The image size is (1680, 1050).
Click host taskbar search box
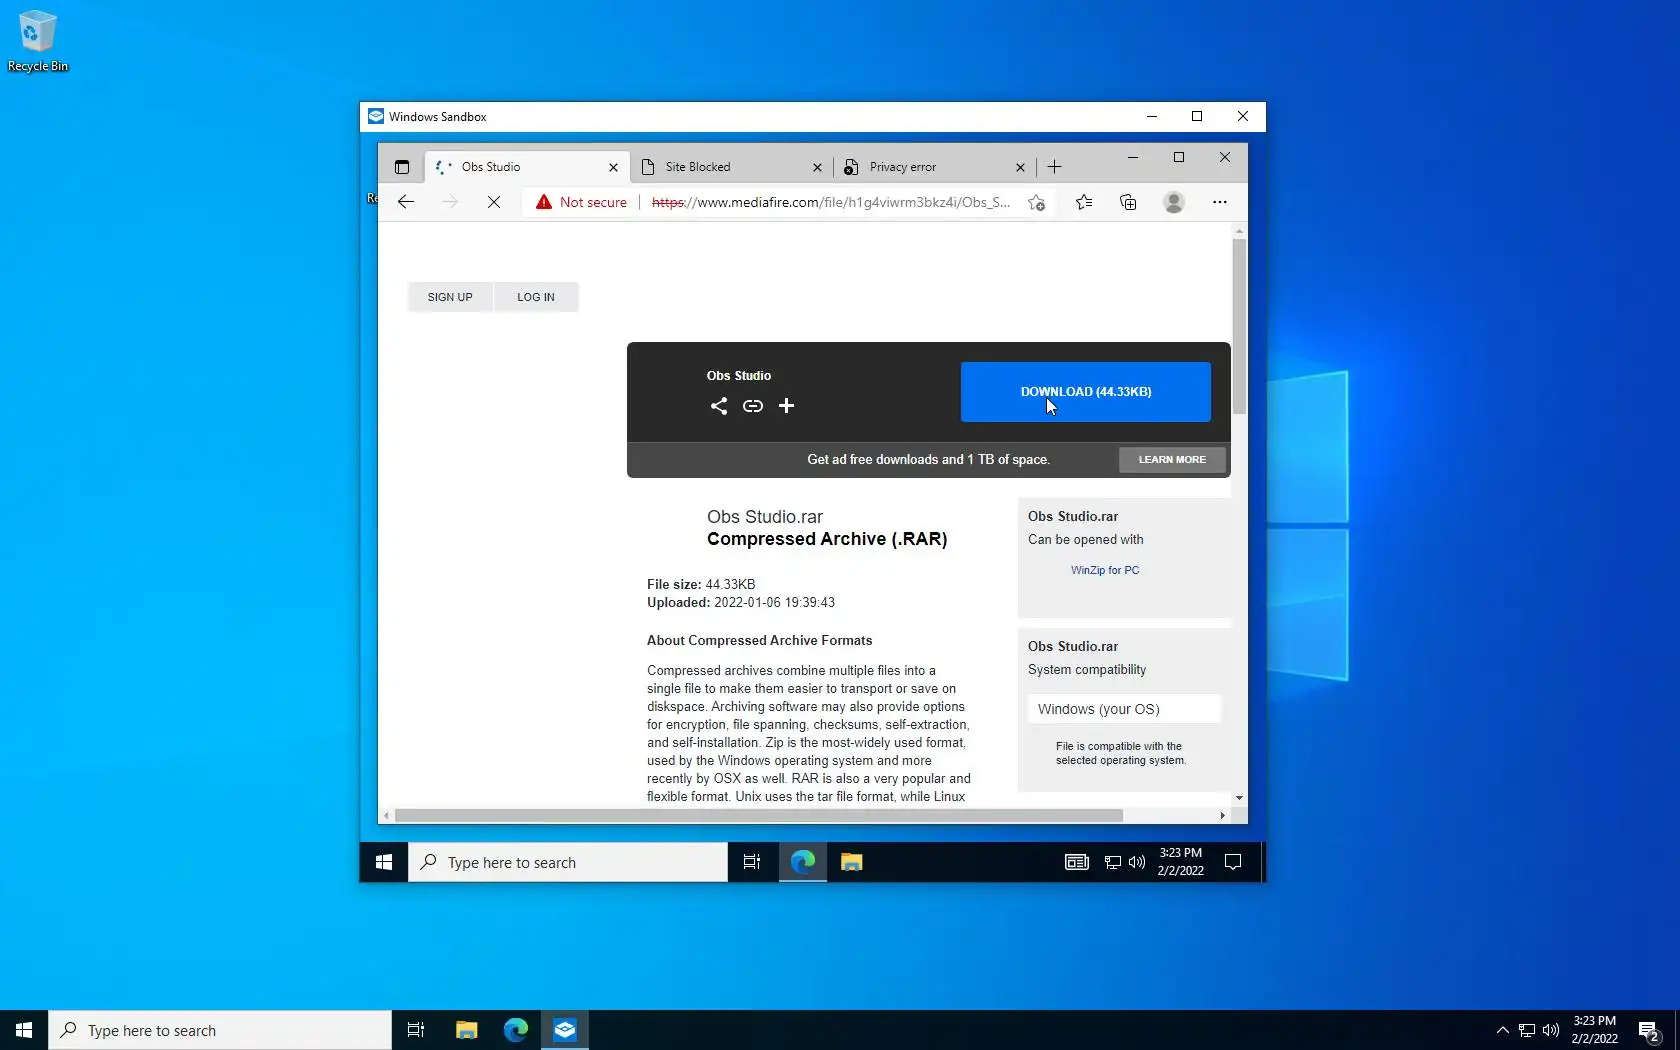tap(220, 1030)
